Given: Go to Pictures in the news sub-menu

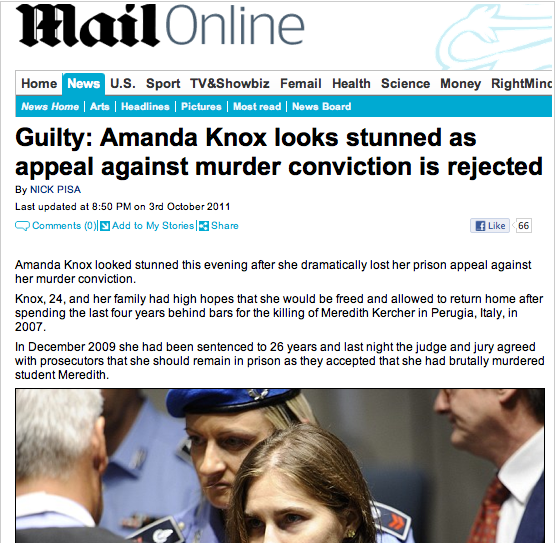Looking at the screenshot, I should (x=201, y=107).
